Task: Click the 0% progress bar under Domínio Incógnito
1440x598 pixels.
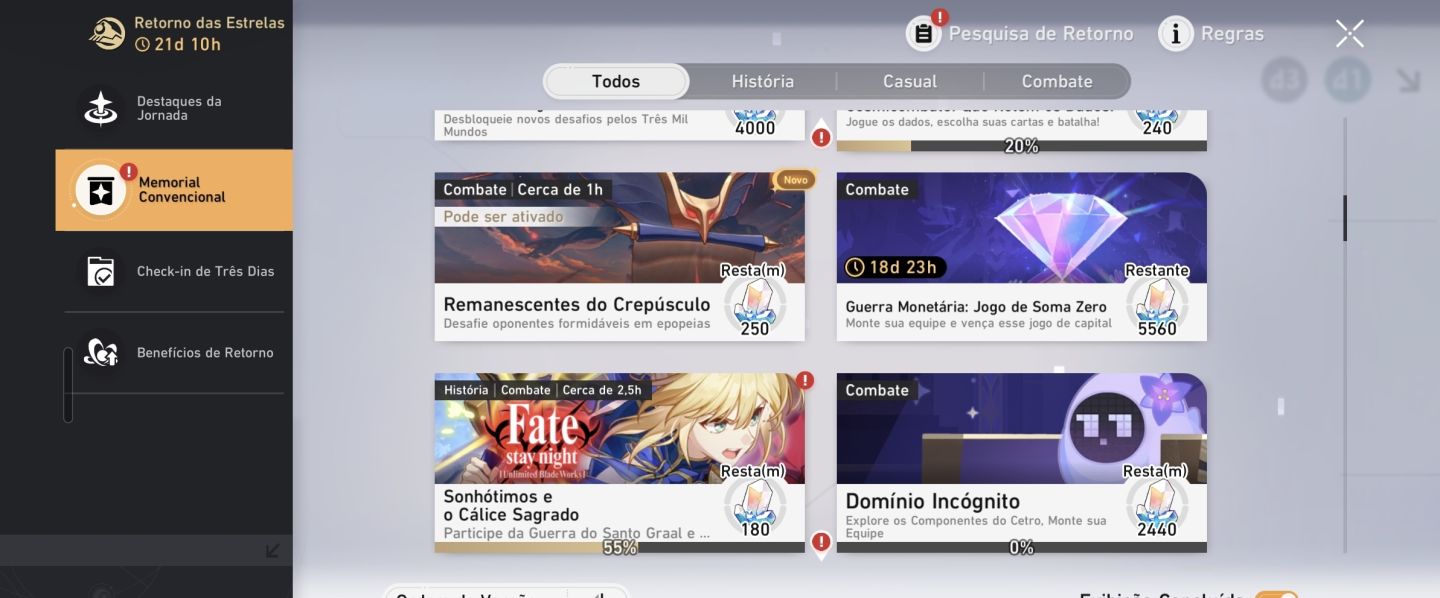Action: [x=1022, y=547]
